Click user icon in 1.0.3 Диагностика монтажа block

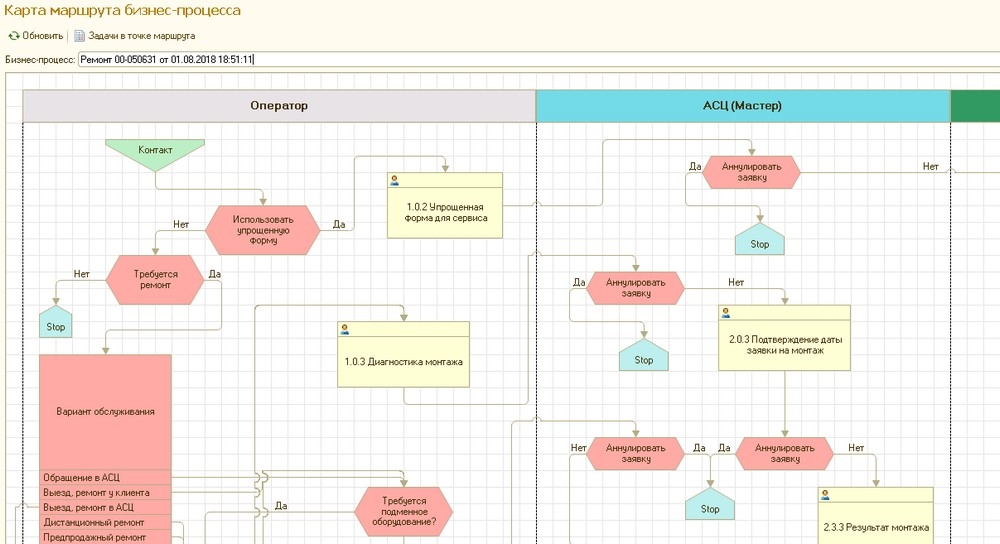pyautogui.click(x=345, y=328)
